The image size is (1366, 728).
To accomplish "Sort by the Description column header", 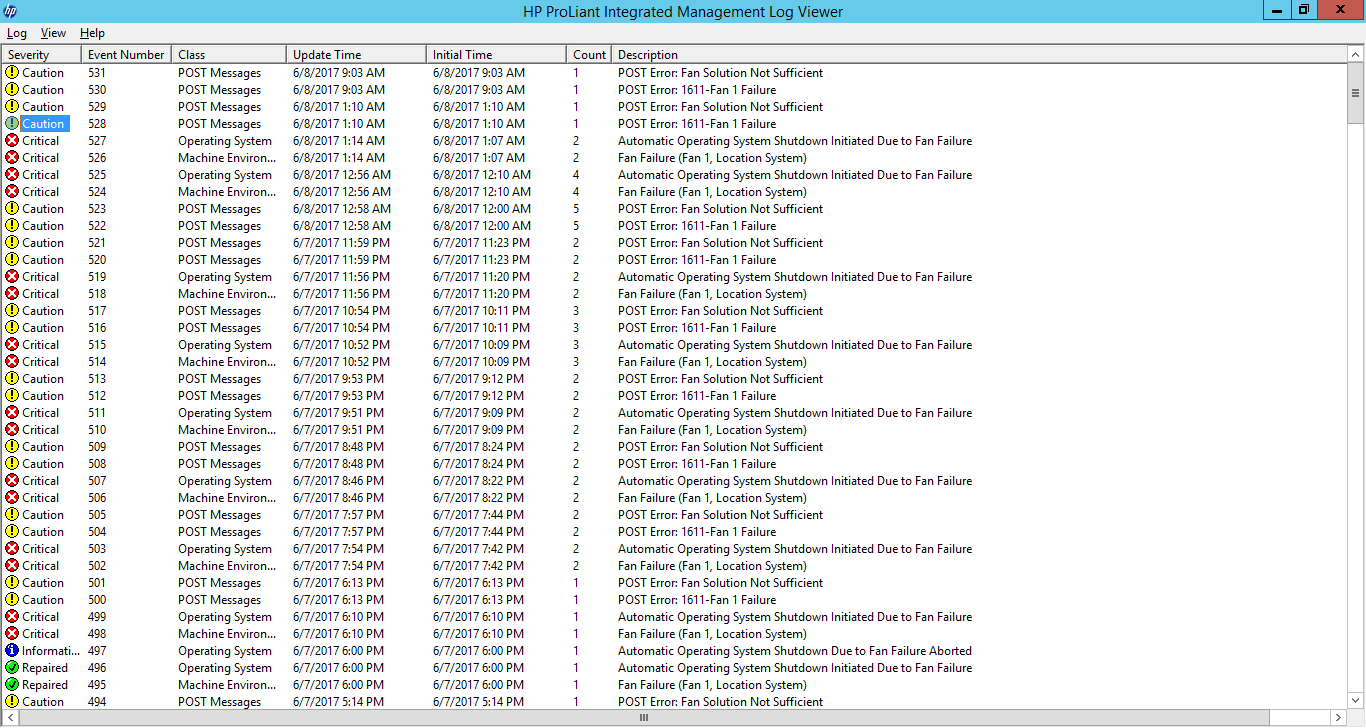I will point(979,55).
